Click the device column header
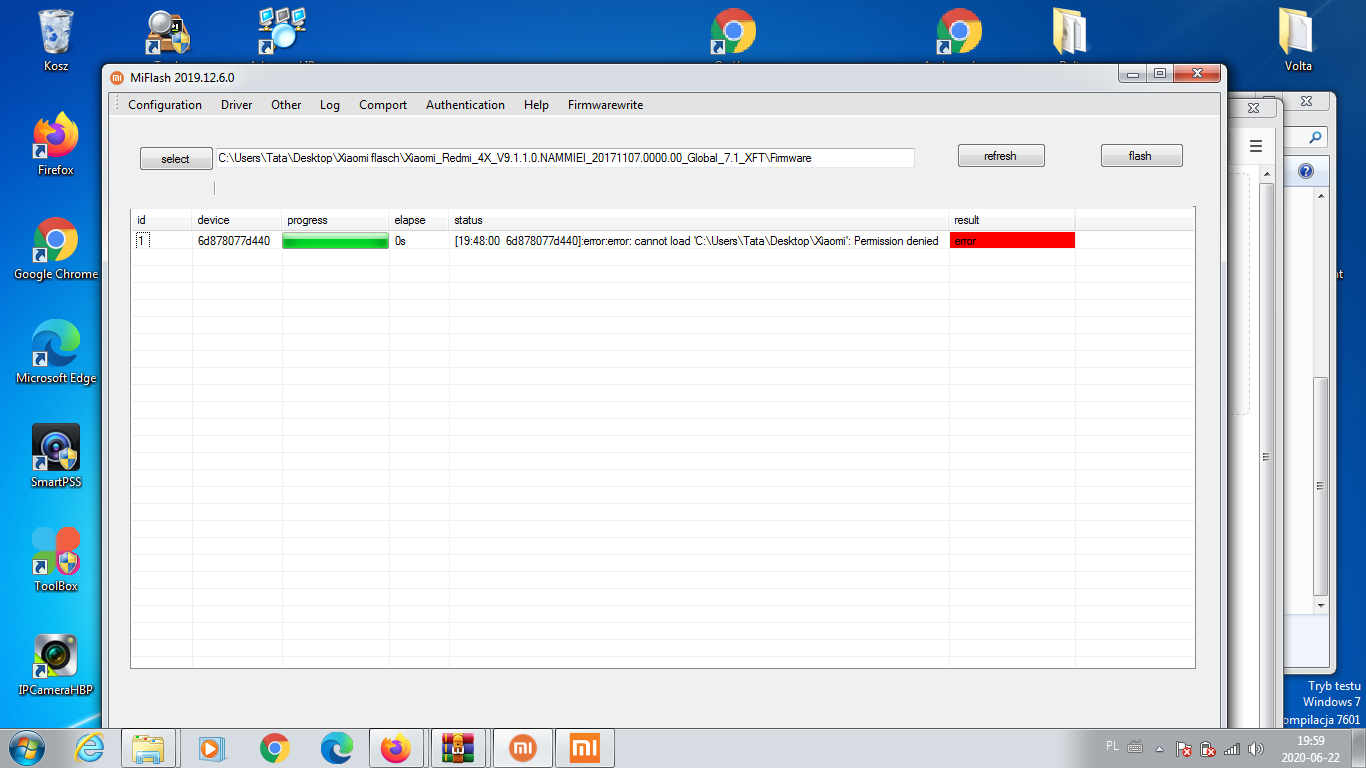This screenshot has height=768, width=1366. [x=237, y=220]
